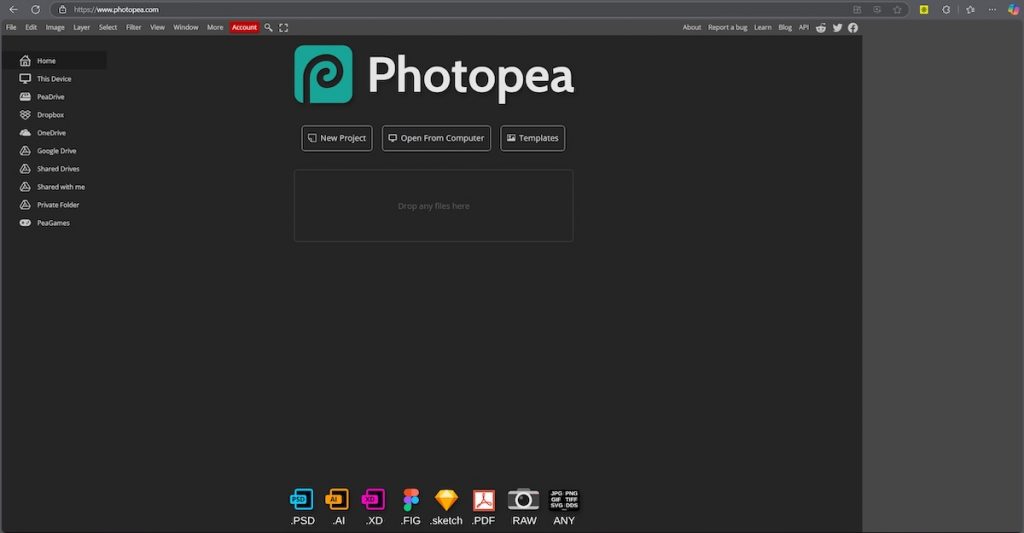Open browser settings ellipsis menu

[992, 10]
